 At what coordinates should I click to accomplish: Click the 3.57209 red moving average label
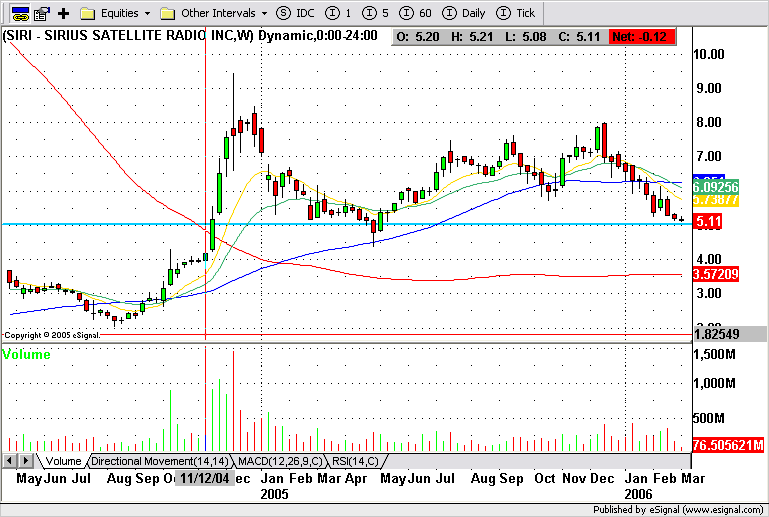click(x=716, y=274)
